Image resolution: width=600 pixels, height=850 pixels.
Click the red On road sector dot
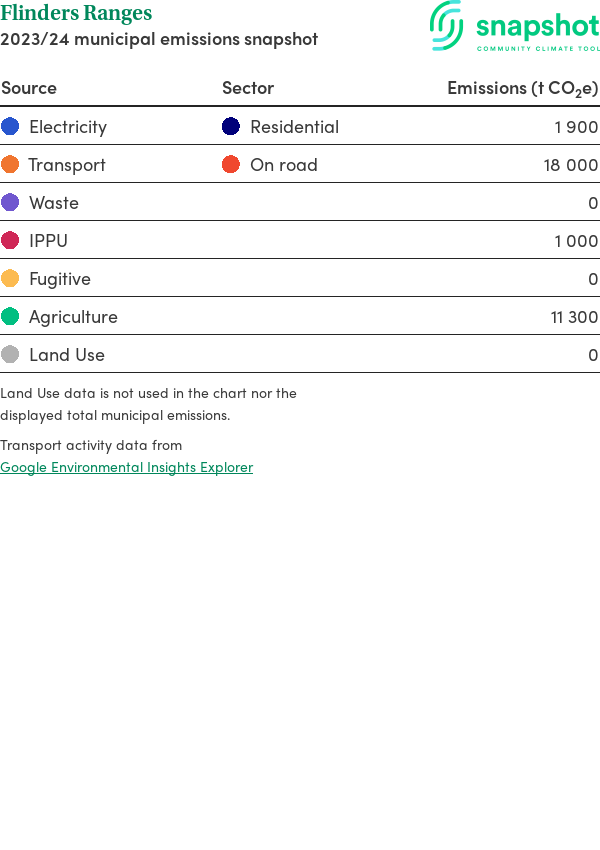point(231,164)
